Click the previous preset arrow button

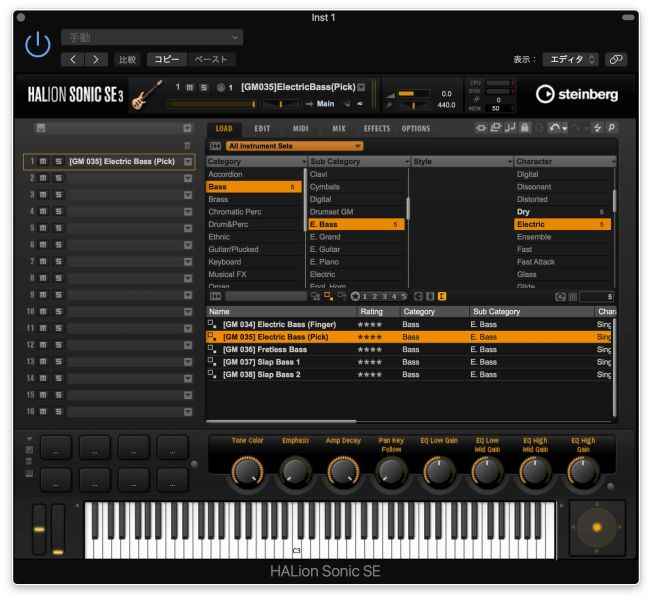[73, 59]
